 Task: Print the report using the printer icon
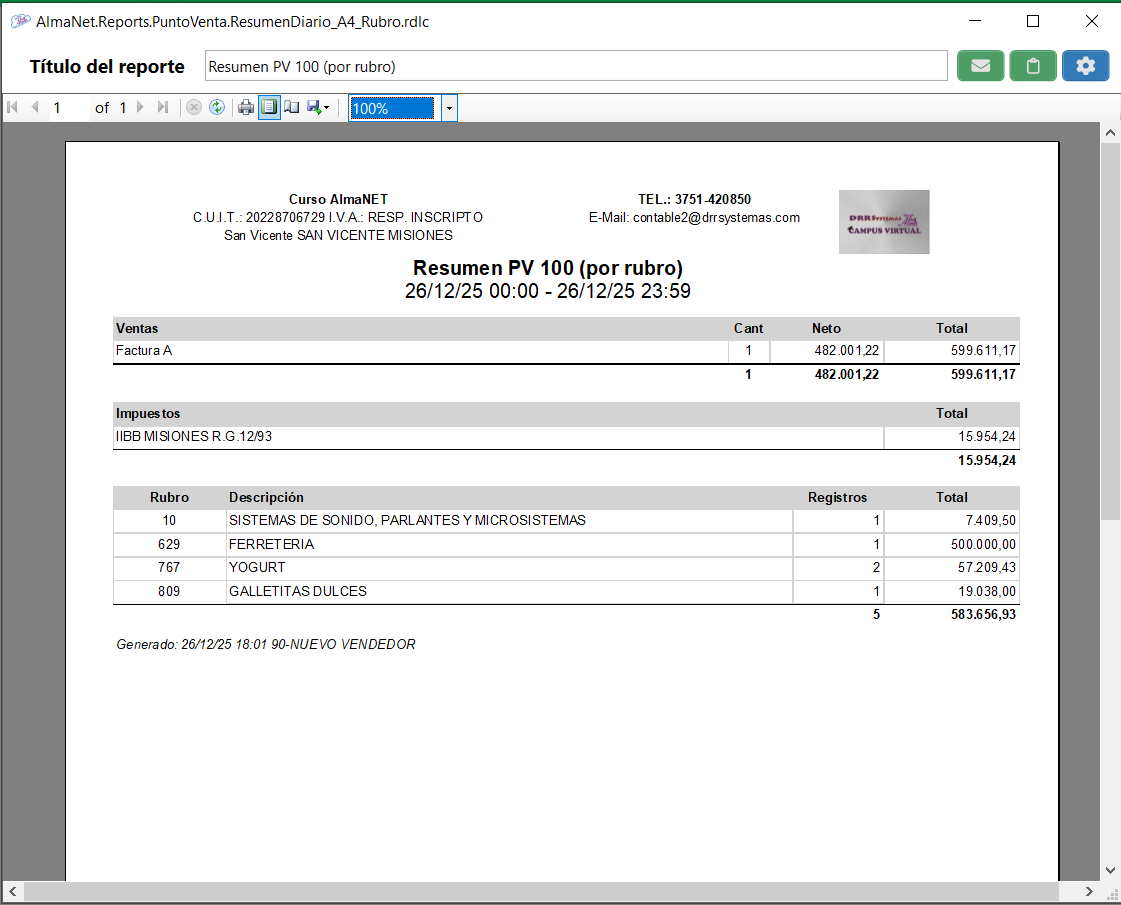246,108
